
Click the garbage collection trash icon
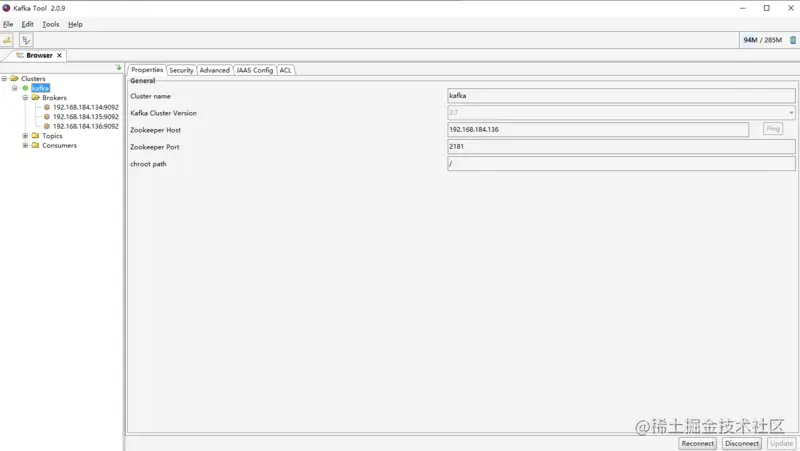point(793,40)
